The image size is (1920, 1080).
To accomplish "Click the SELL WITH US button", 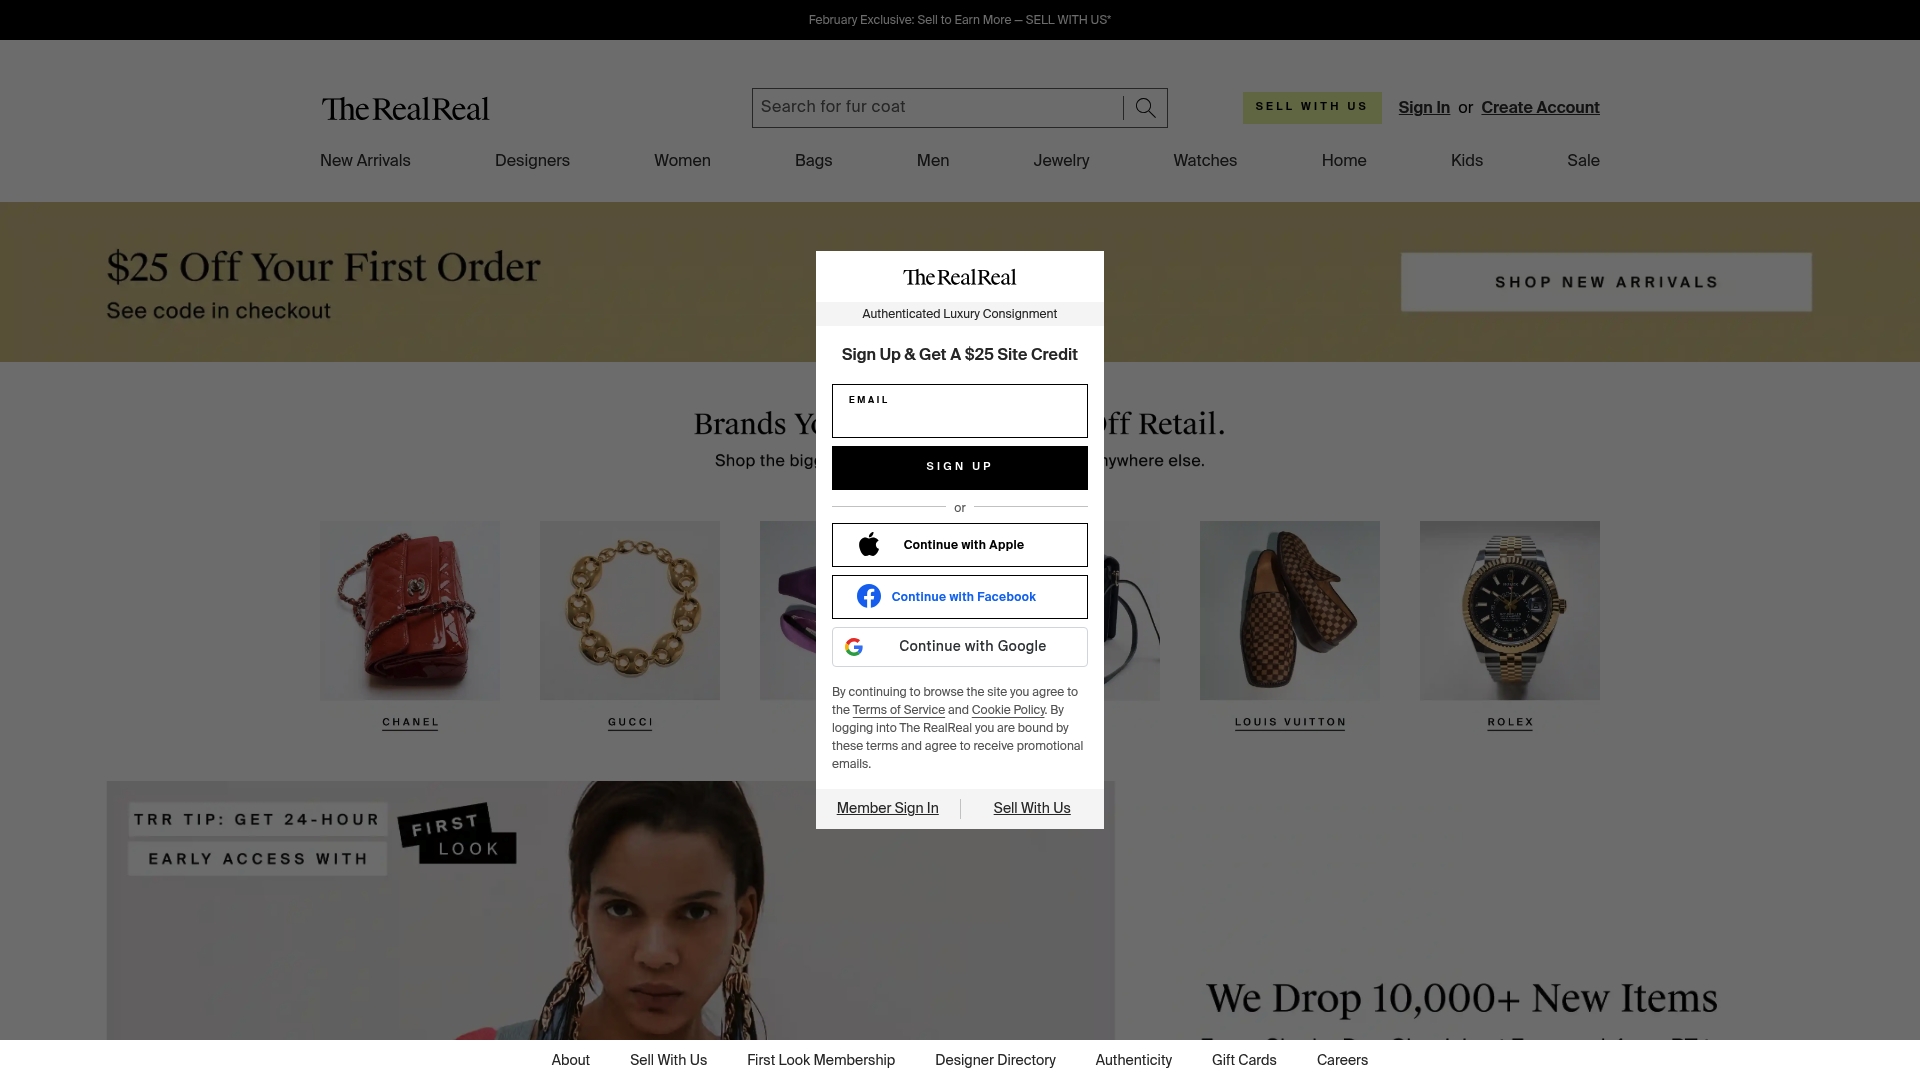I will [1312, 107].
